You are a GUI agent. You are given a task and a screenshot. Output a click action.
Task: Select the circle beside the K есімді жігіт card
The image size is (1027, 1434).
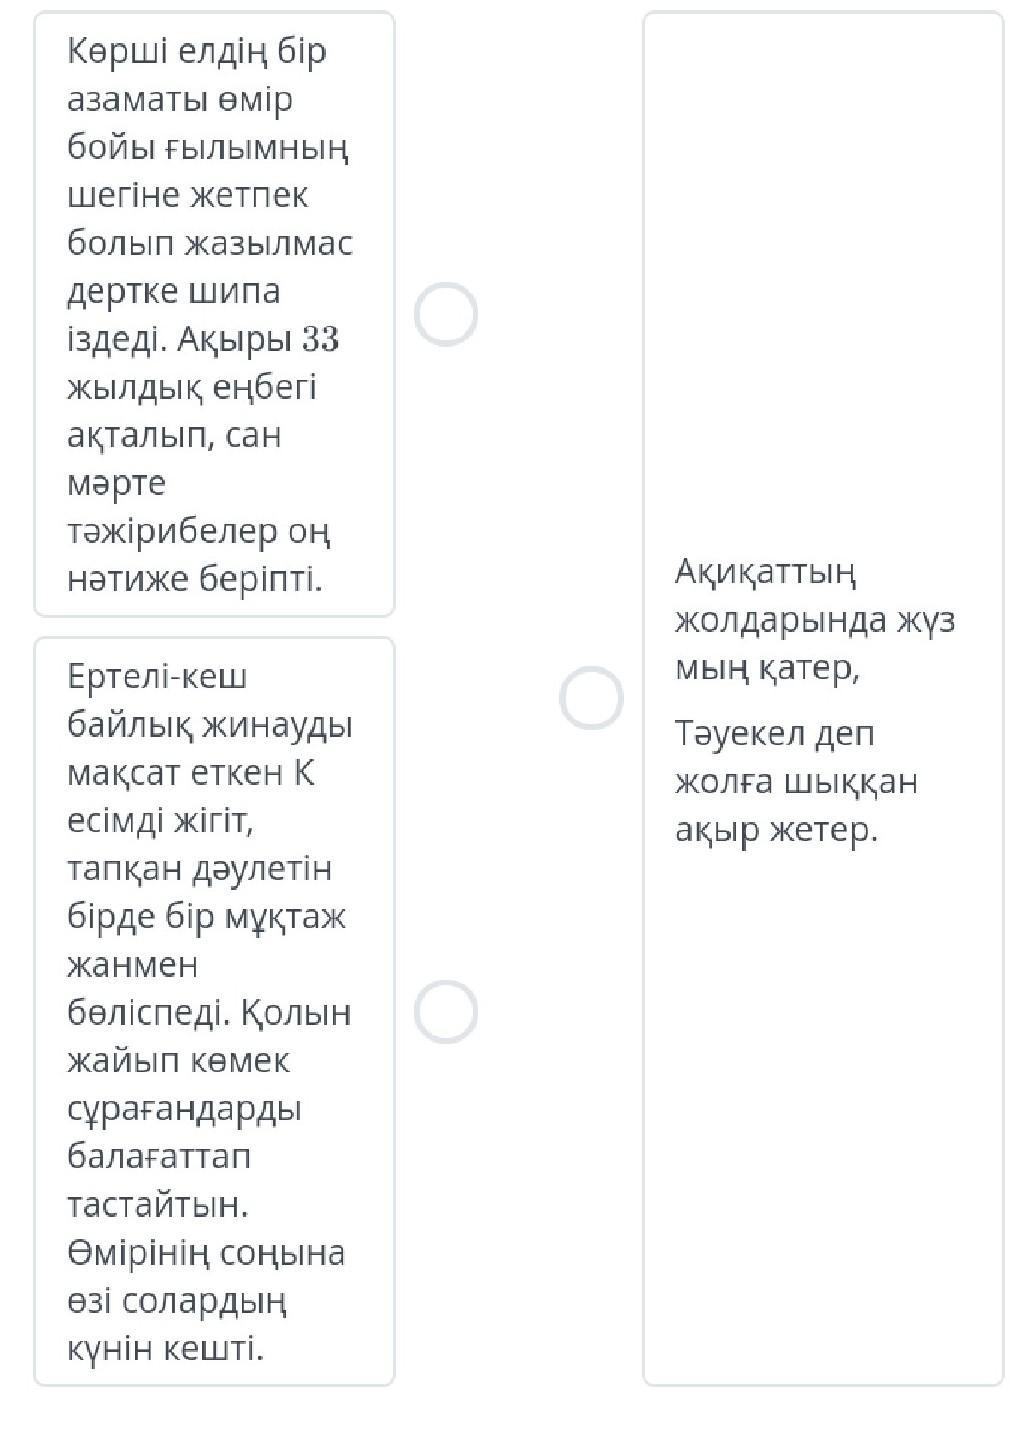(446, 1011)
